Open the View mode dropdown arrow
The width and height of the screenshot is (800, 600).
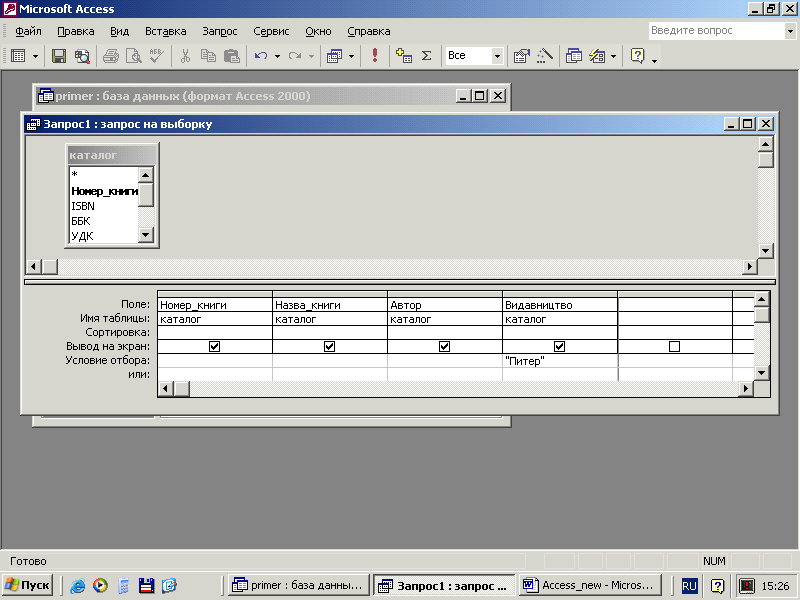click(35, 56)
